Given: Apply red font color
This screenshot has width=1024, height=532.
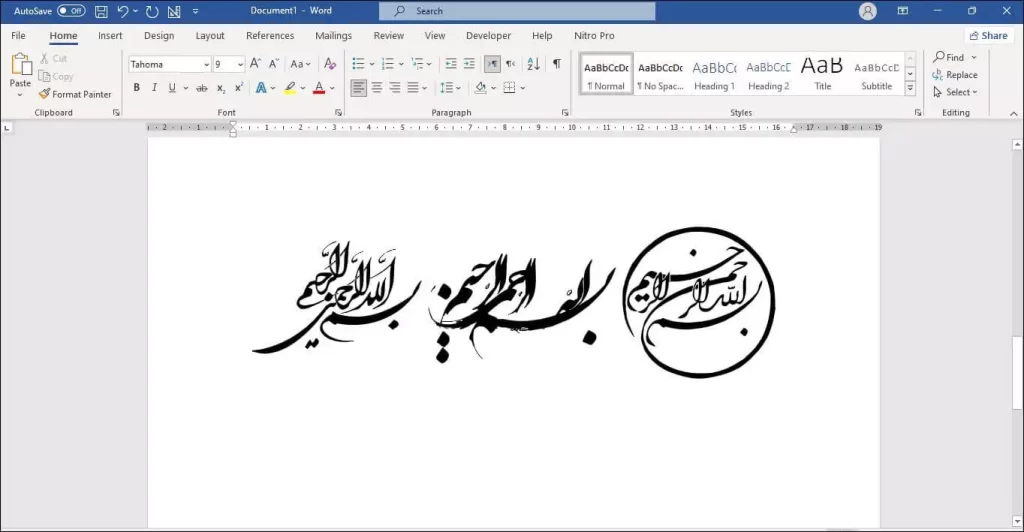Looking at the screenshot, I should tap(319, 87).
